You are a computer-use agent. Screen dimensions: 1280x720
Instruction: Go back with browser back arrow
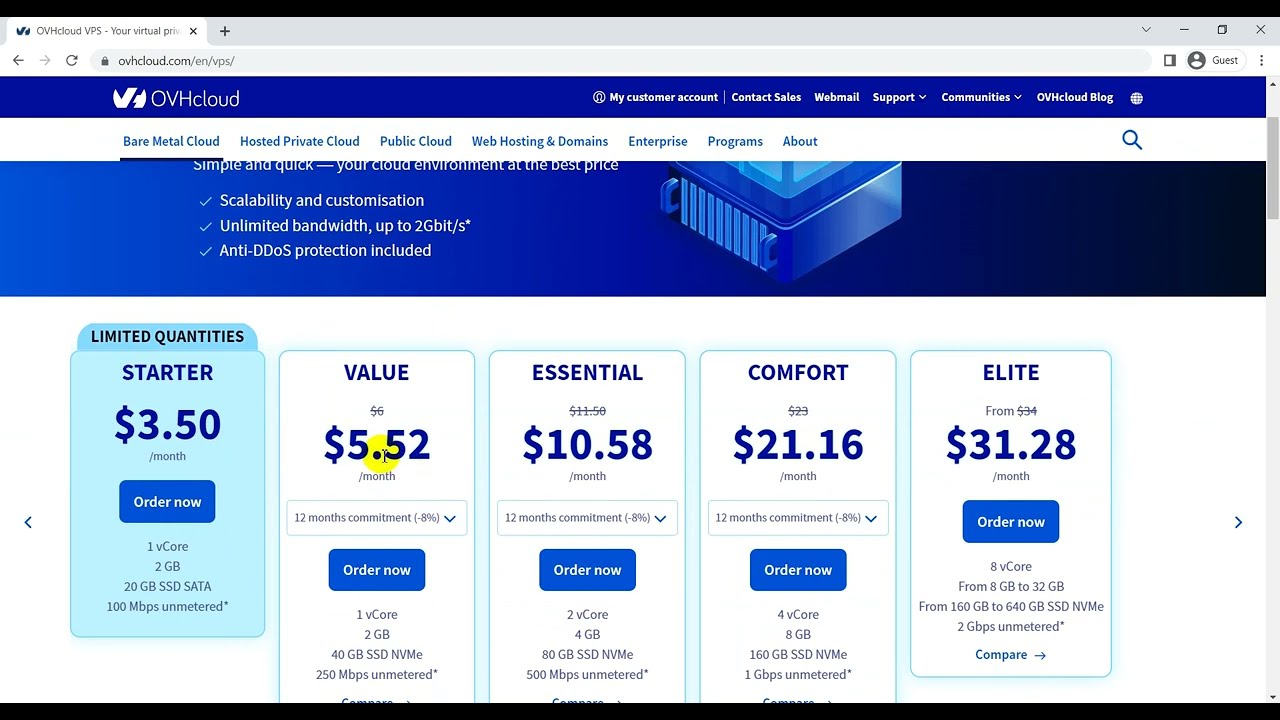[x=18, y=60]
